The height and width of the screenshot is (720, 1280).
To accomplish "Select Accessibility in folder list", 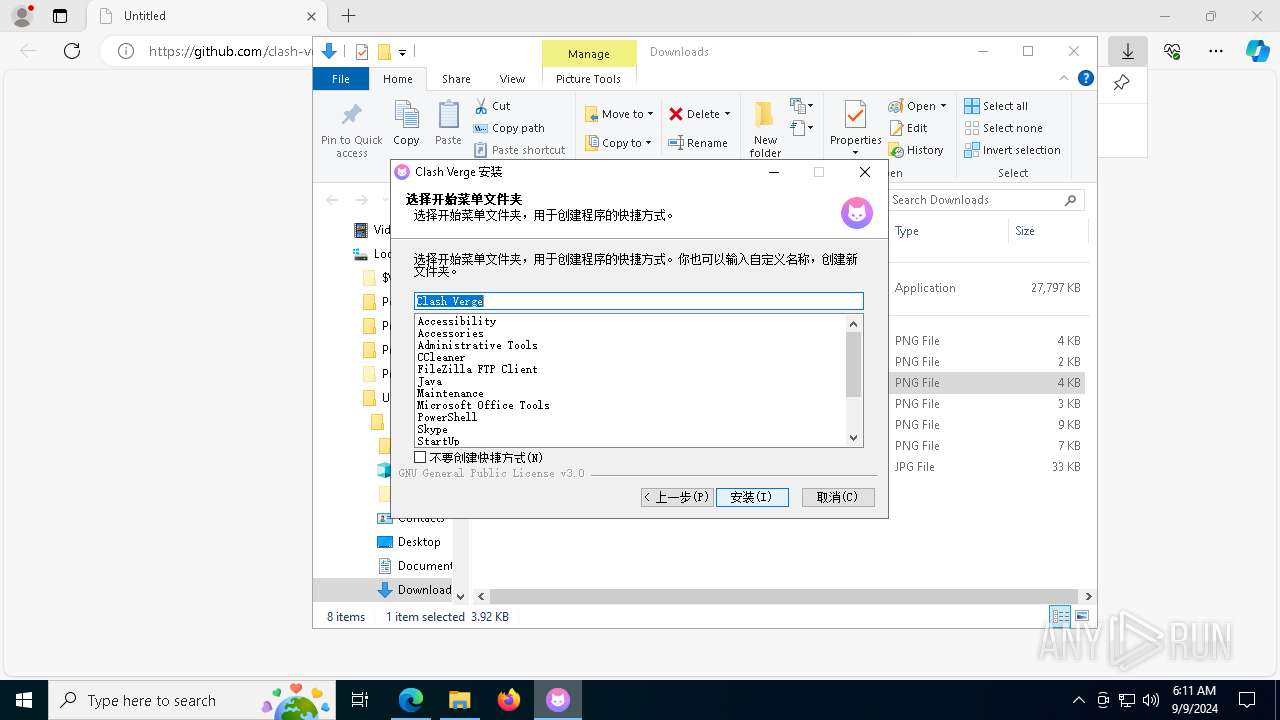I will coord(456,321).
